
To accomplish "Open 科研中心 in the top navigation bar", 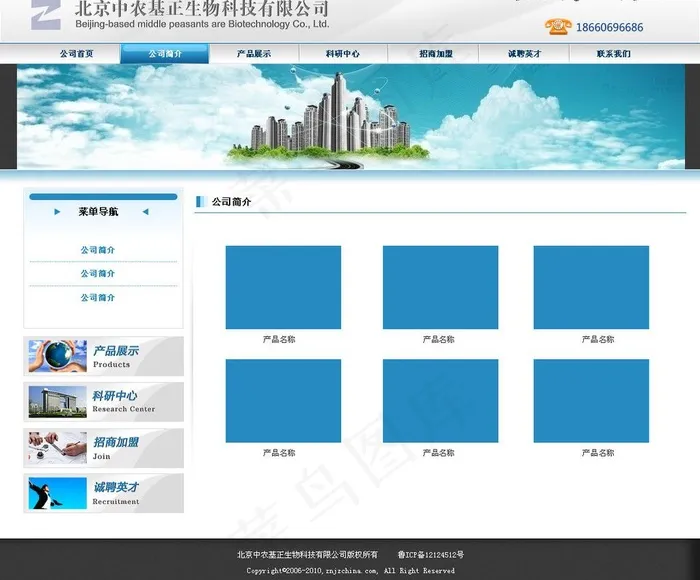I will click(343, 54).
